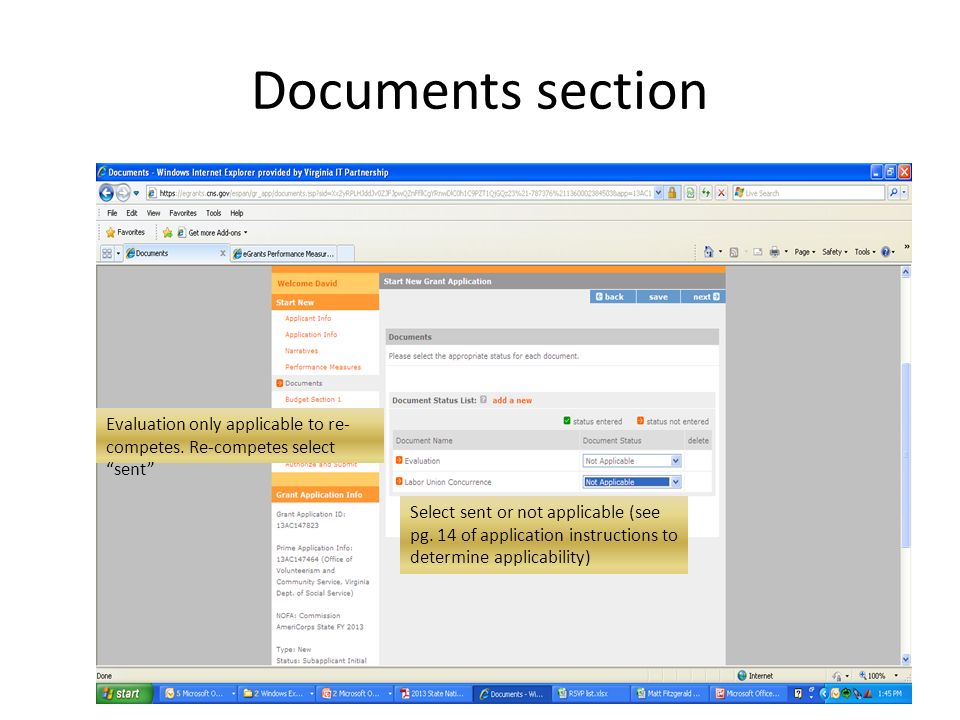Click the back button on grant application
Viewport: 960px width, 720px height.
click(612, 297)
